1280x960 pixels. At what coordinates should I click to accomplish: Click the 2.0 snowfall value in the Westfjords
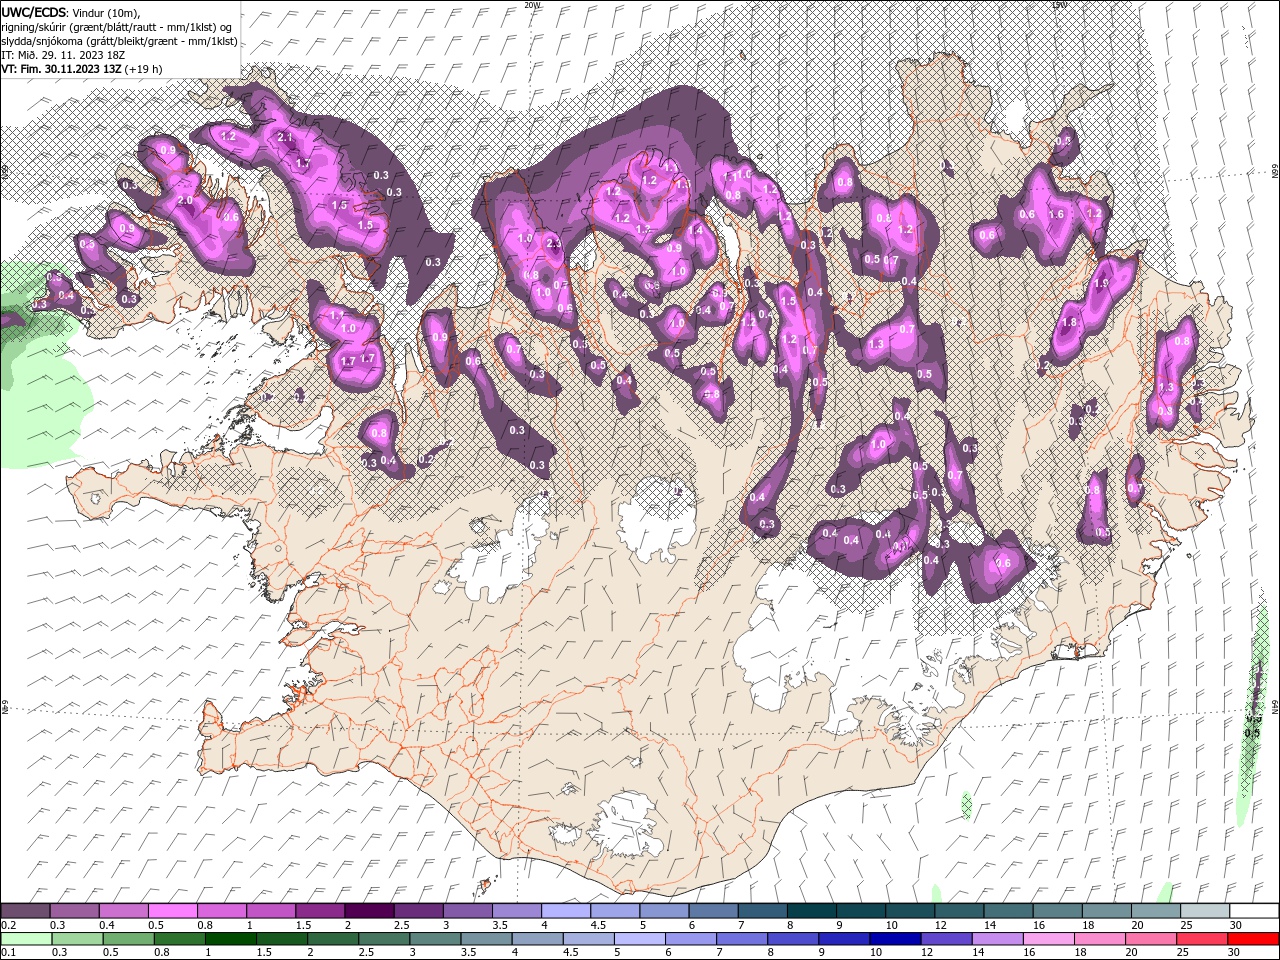pos(185,200)
